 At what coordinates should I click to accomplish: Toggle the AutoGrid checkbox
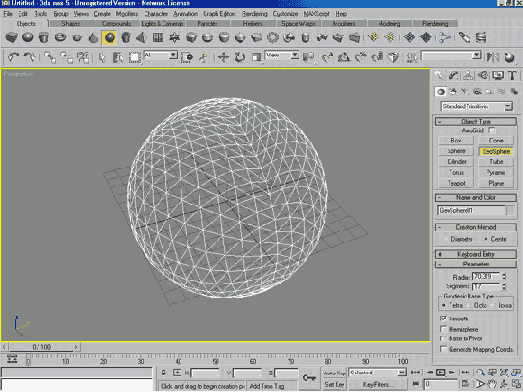coord(491,130)
